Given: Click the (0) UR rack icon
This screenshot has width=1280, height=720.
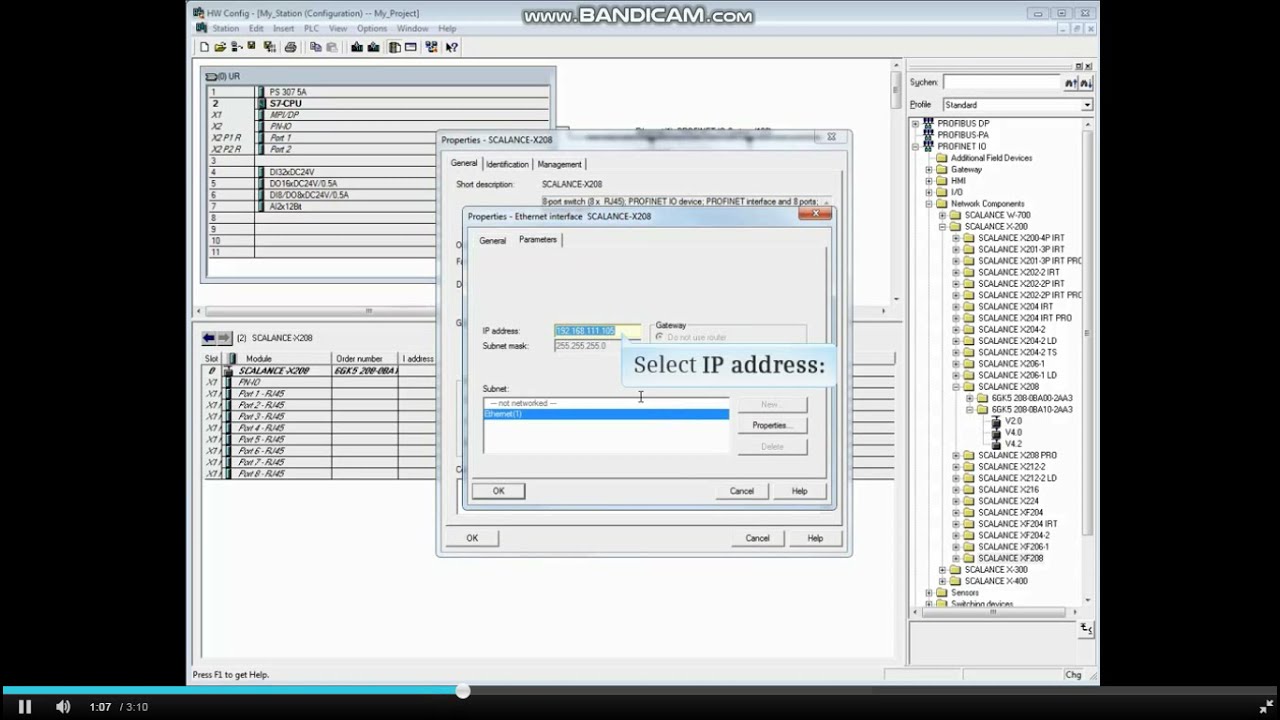Looking at the screenshot, I should click(x=210, y=76).
